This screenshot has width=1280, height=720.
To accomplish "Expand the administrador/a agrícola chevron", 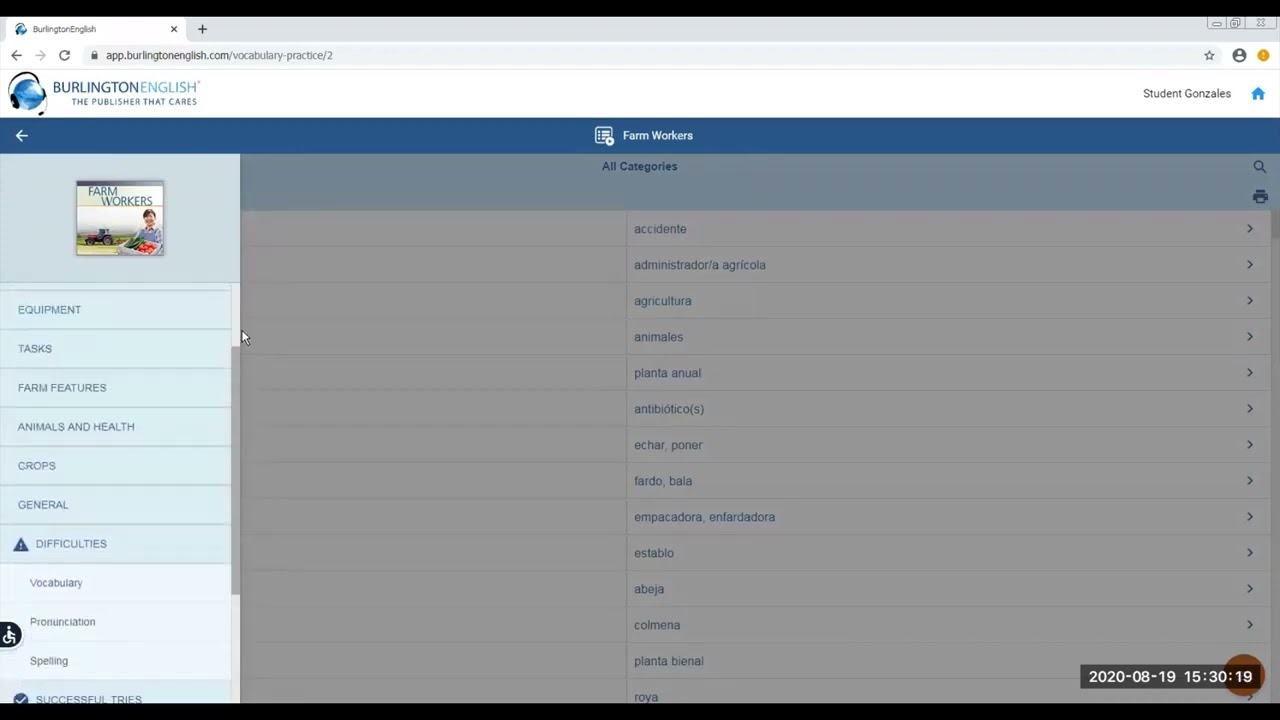I will coord(1249,265).
